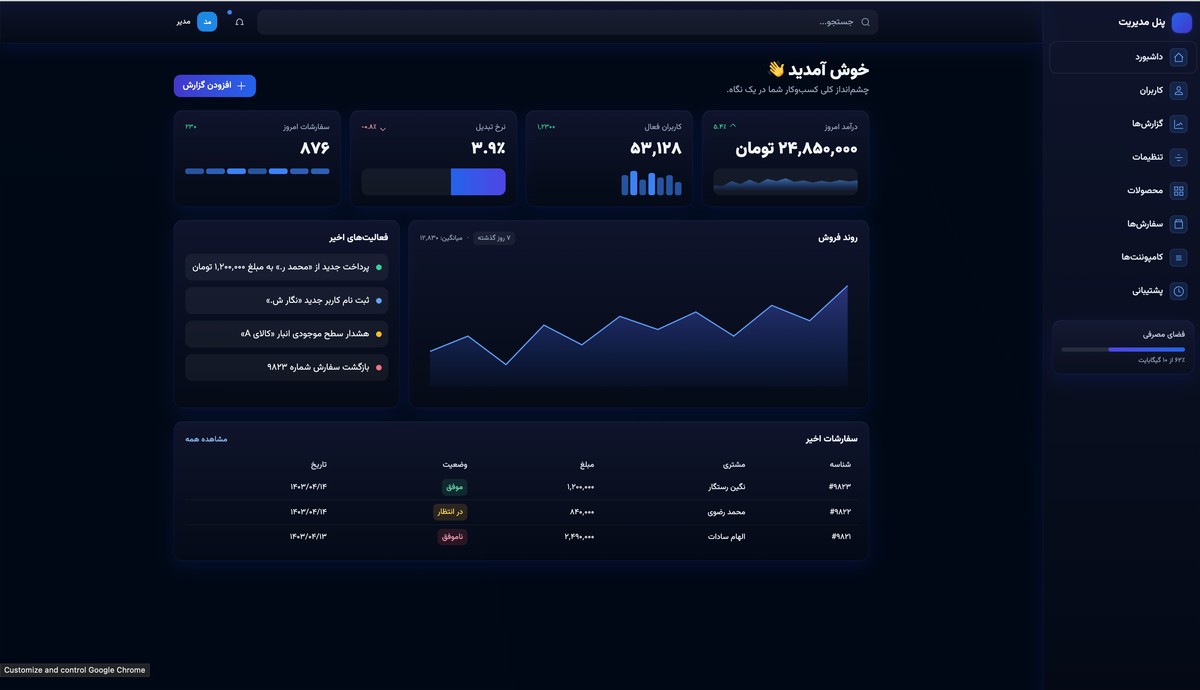Open the ۷ روز گذشته period selector

pyautogui.click(x=492, y=237)
